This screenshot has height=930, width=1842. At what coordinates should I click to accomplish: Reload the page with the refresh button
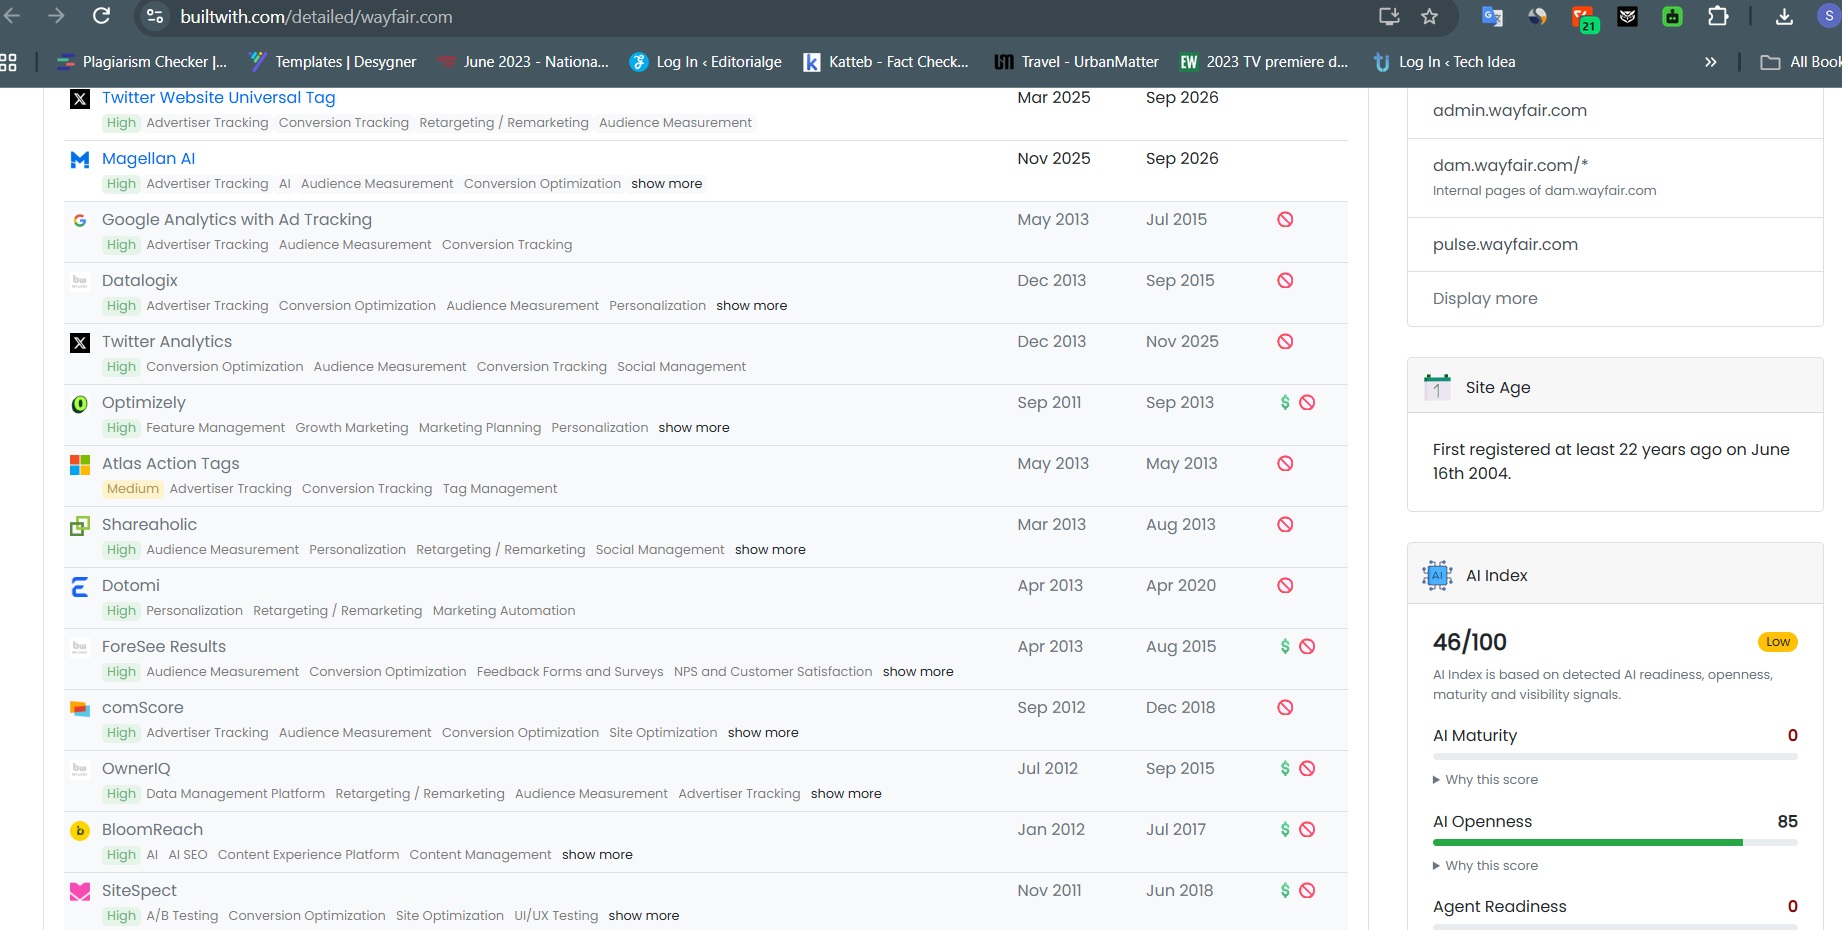[101, 16]
